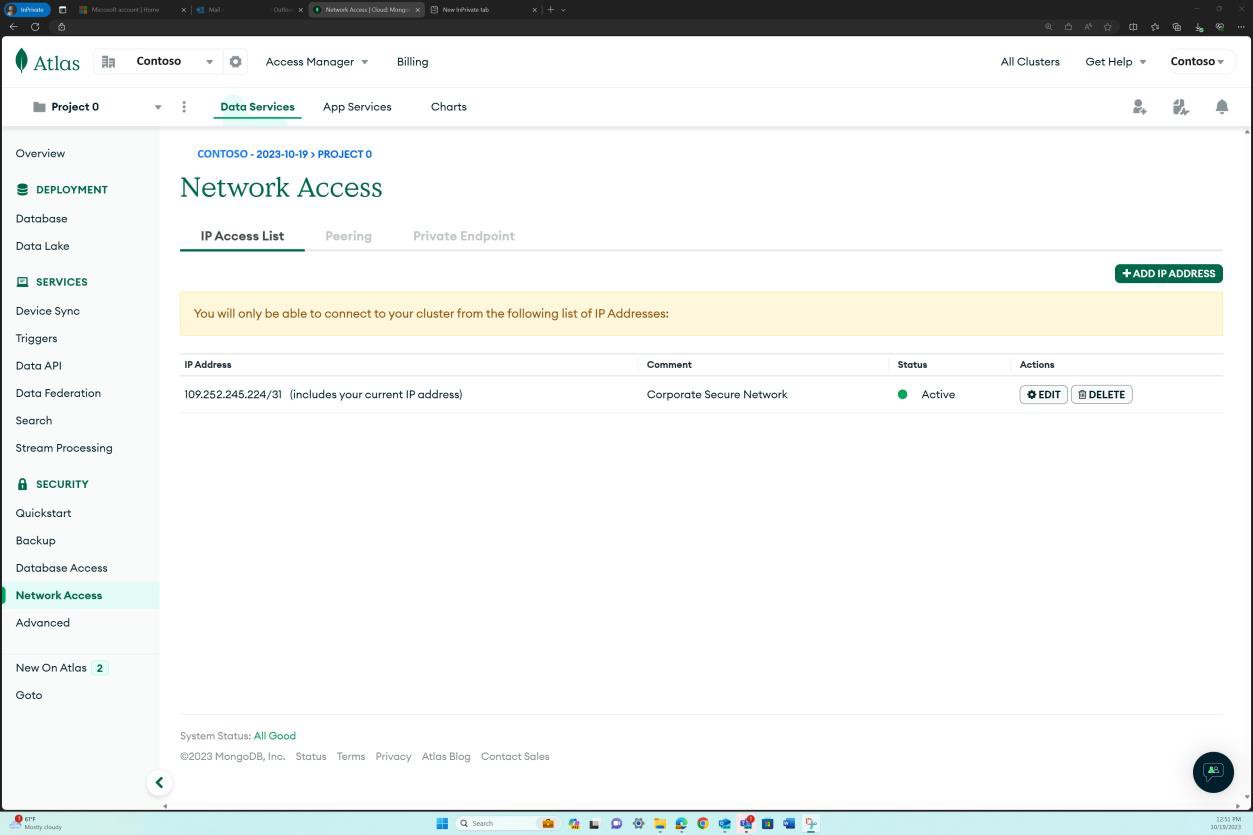Open the App Services menu item

point(357,106)
